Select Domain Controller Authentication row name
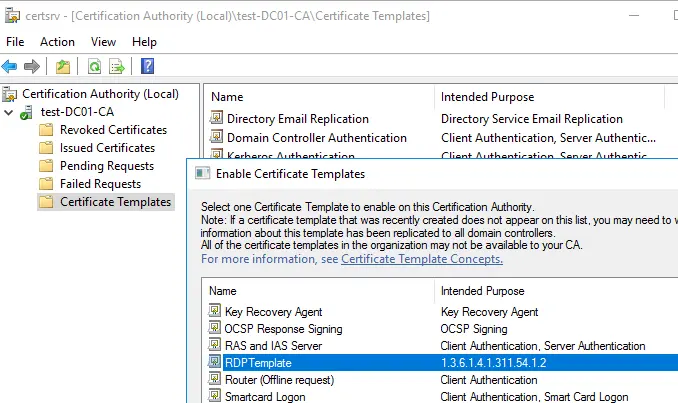Image resolution: width=678 pixels, height=403 pixels. coord(317,138)
